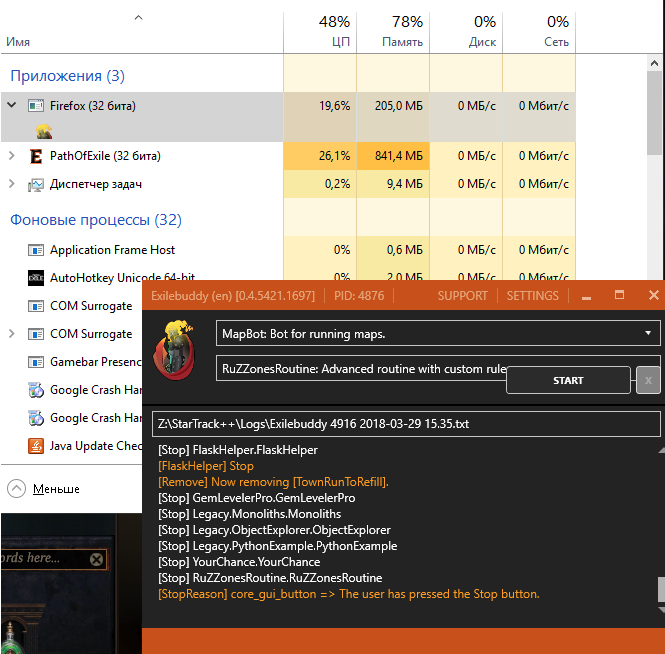Viewport: 665px width, 654px height.
Task: Click the Firefox child window icon under Firefox
Action: click(44, 132)
